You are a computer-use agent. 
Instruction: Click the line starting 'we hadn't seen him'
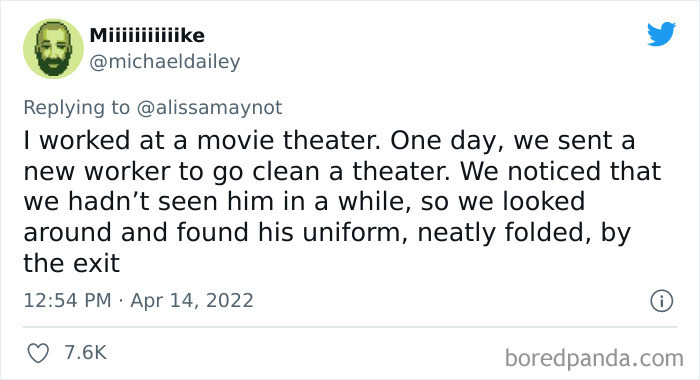[304, 202]
